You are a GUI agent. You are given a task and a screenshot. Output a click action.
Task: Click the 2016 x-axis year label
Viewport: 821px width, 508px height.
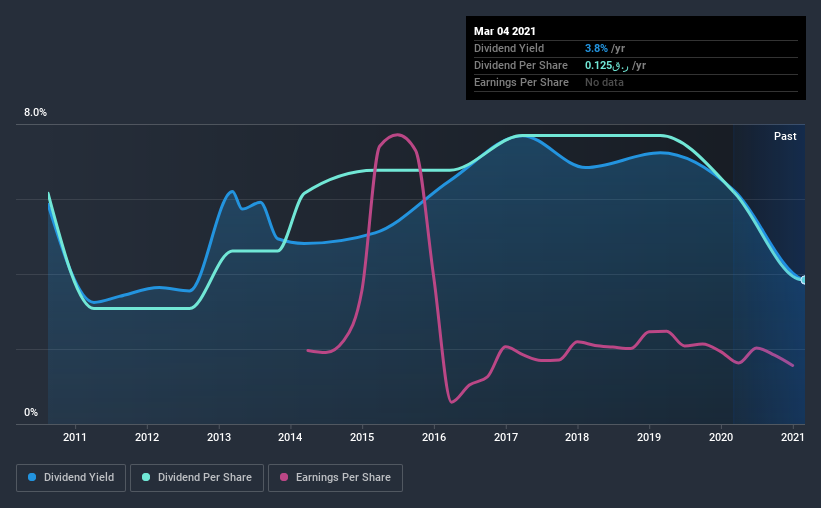pyautogui.click(x=434, y=437)
